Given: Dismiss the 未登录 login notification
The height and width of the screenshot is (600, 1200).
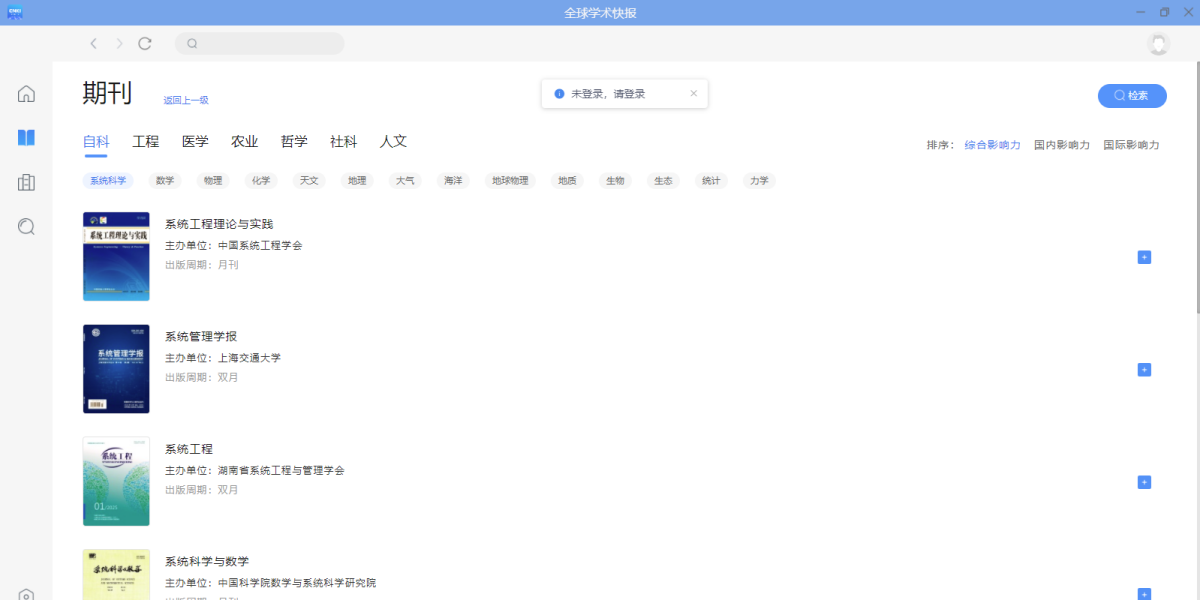Looking at the screenshot, I should point(694,92).
